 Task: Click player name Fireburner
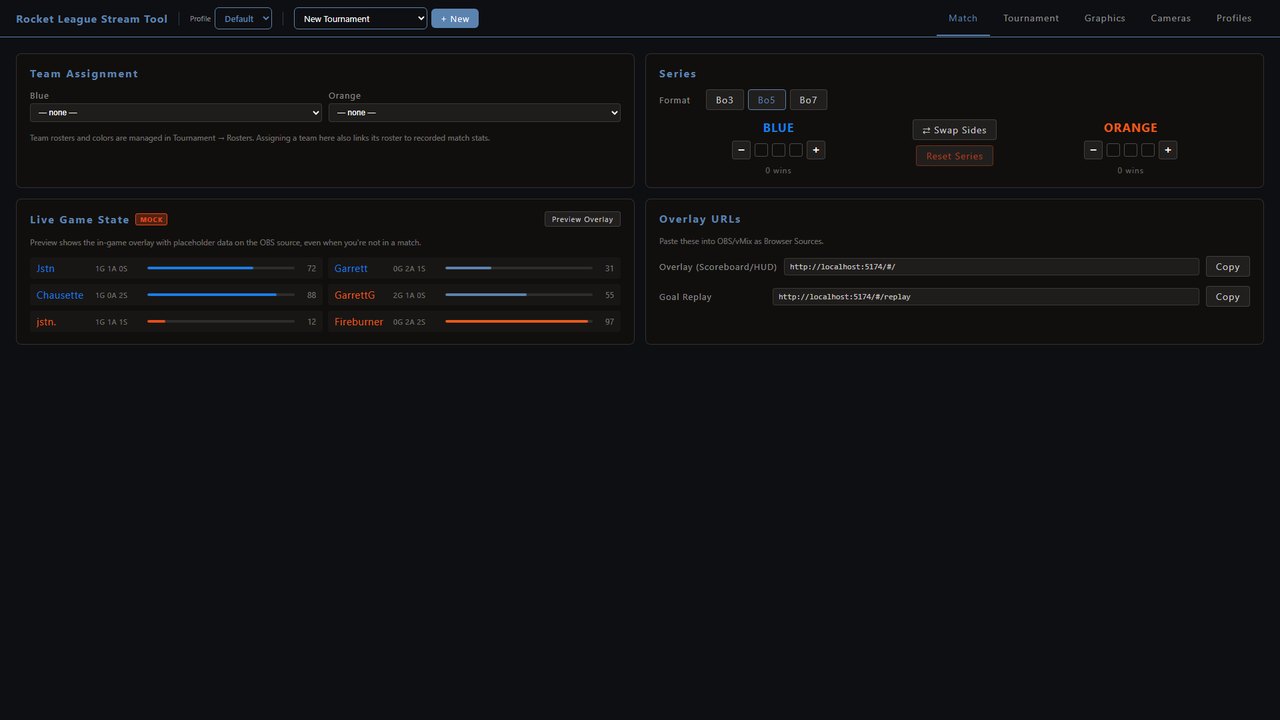359,322
